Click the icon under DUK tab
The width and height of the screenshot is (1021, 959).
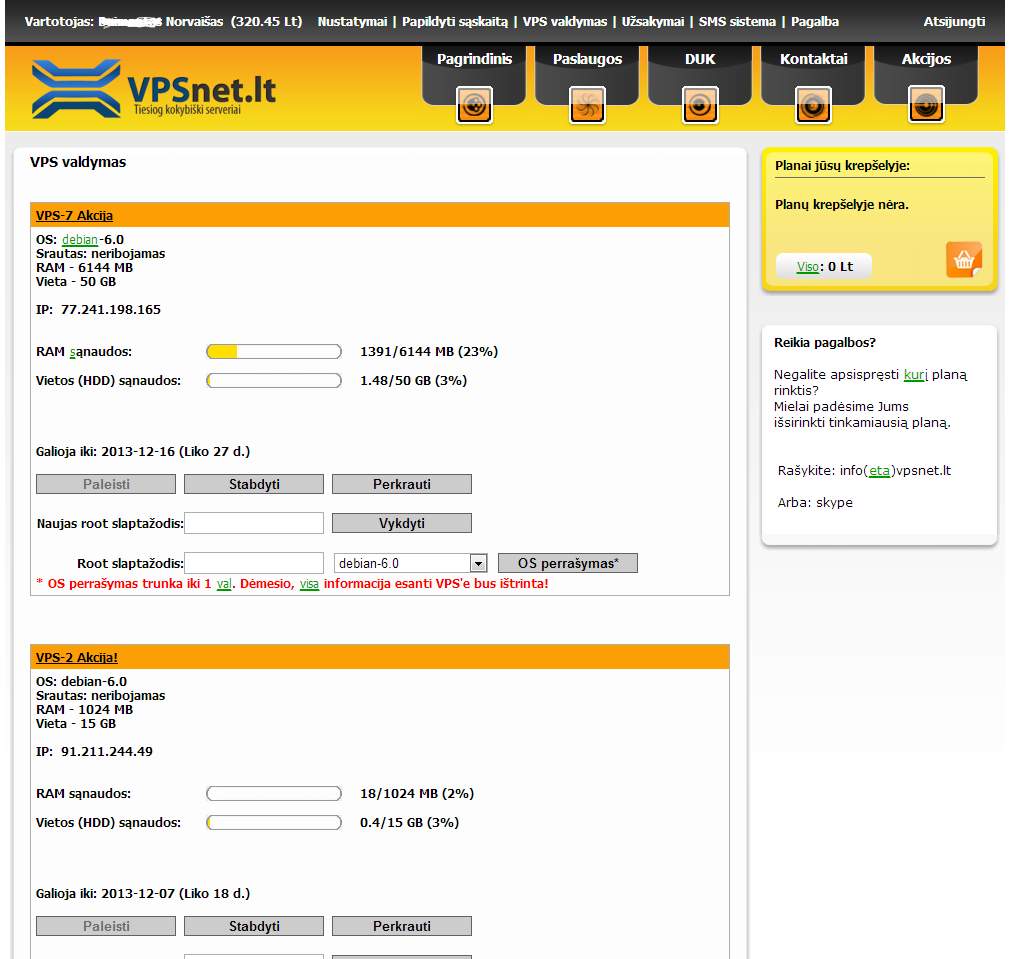click(700, 105)
